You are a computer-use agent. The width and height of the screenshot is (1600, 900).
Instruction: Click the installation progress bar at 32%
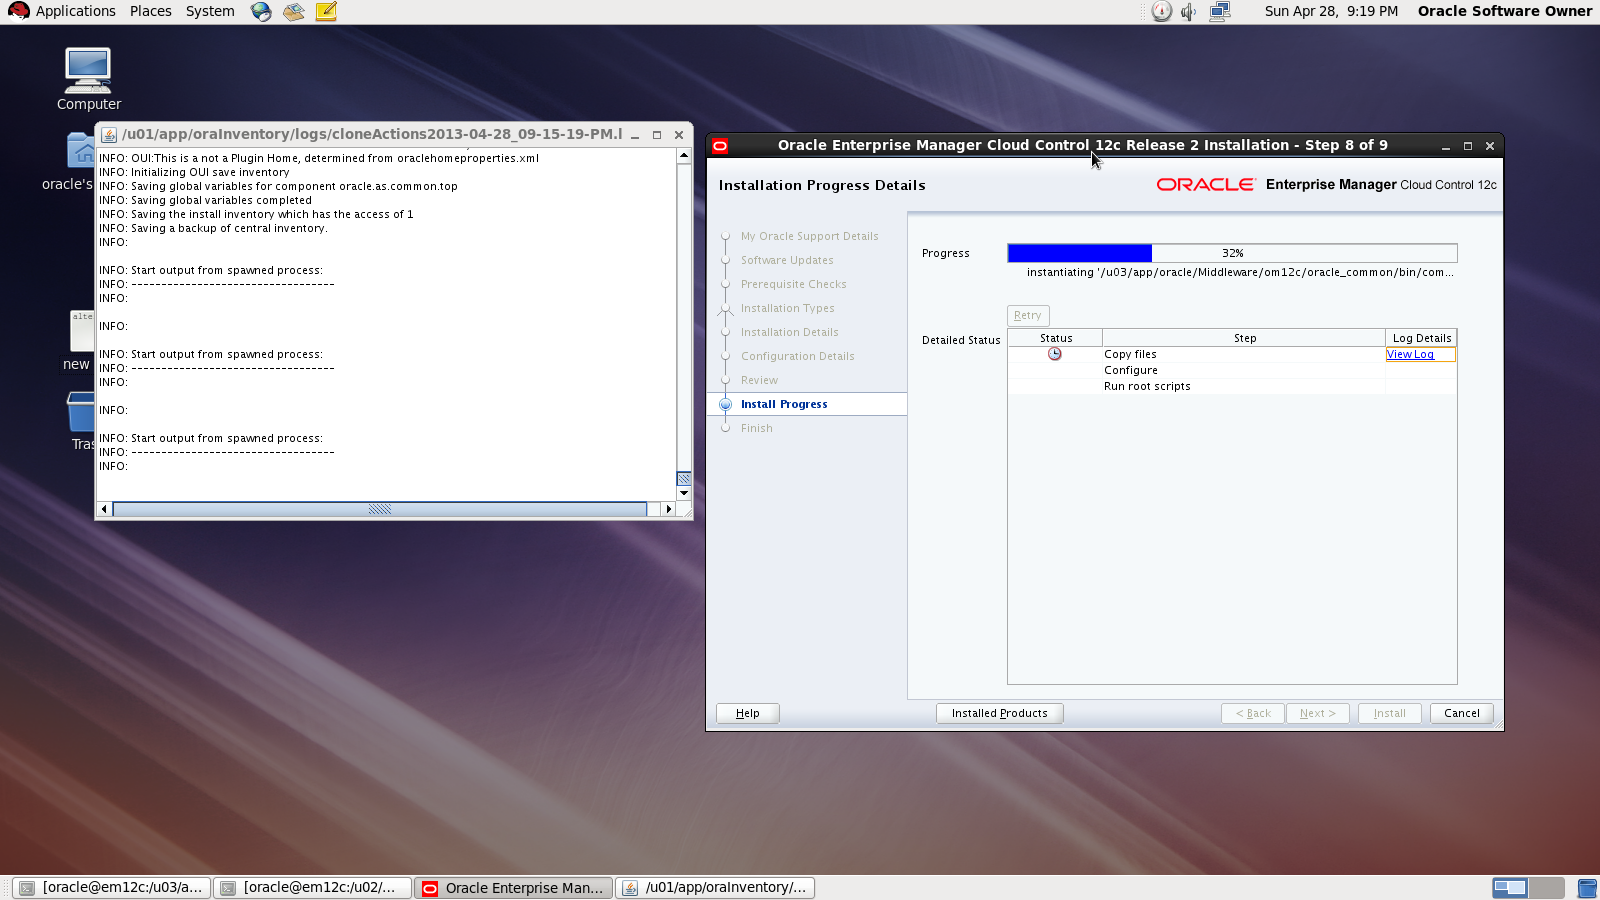1232,253
